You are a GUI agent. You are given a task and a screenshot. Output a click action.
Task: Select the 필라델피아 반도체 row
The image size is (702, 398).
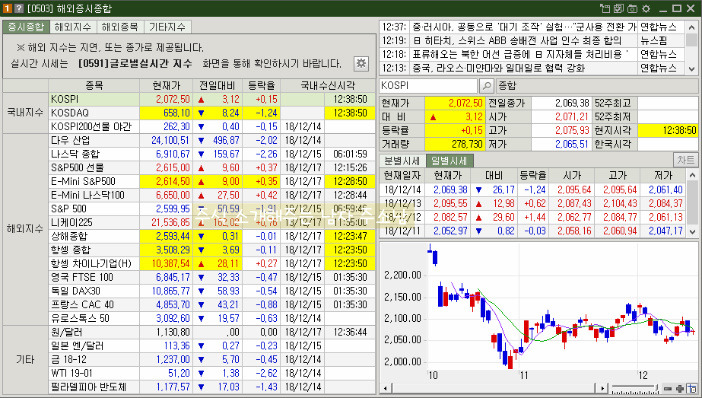click(212, 387)
